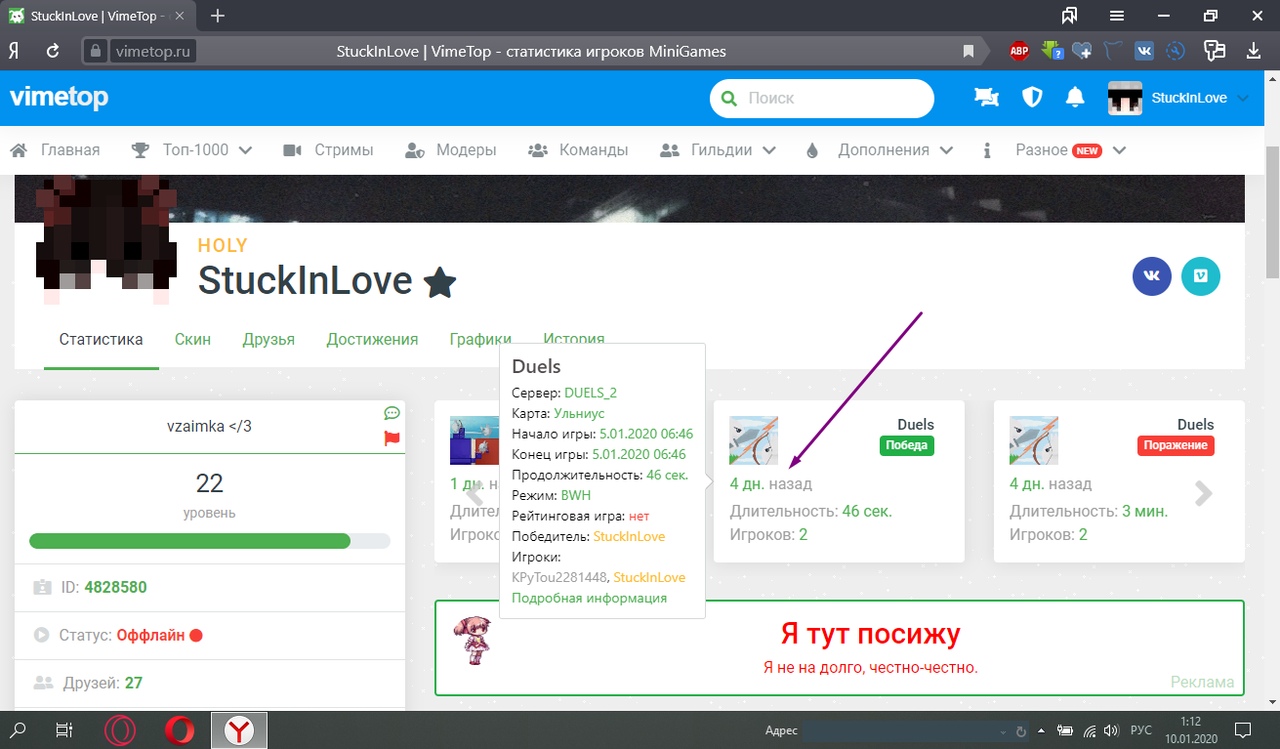This screenshot has height=749, width=1280.
Task: Click the level progress bar
Action: coord(210,541)
